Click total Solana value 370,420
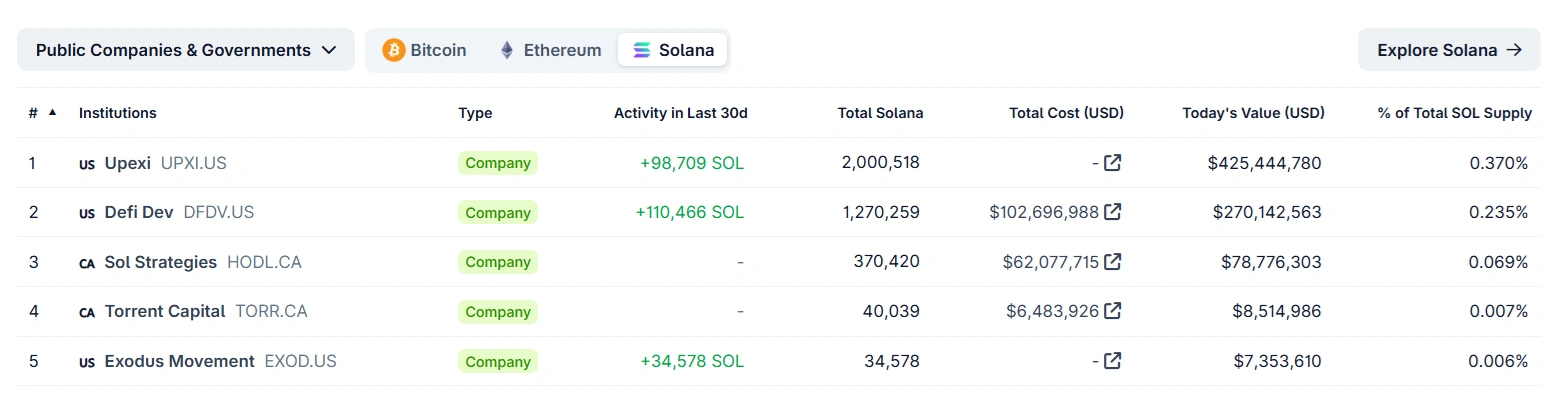The image size is (1549, 409). point(887,262)
